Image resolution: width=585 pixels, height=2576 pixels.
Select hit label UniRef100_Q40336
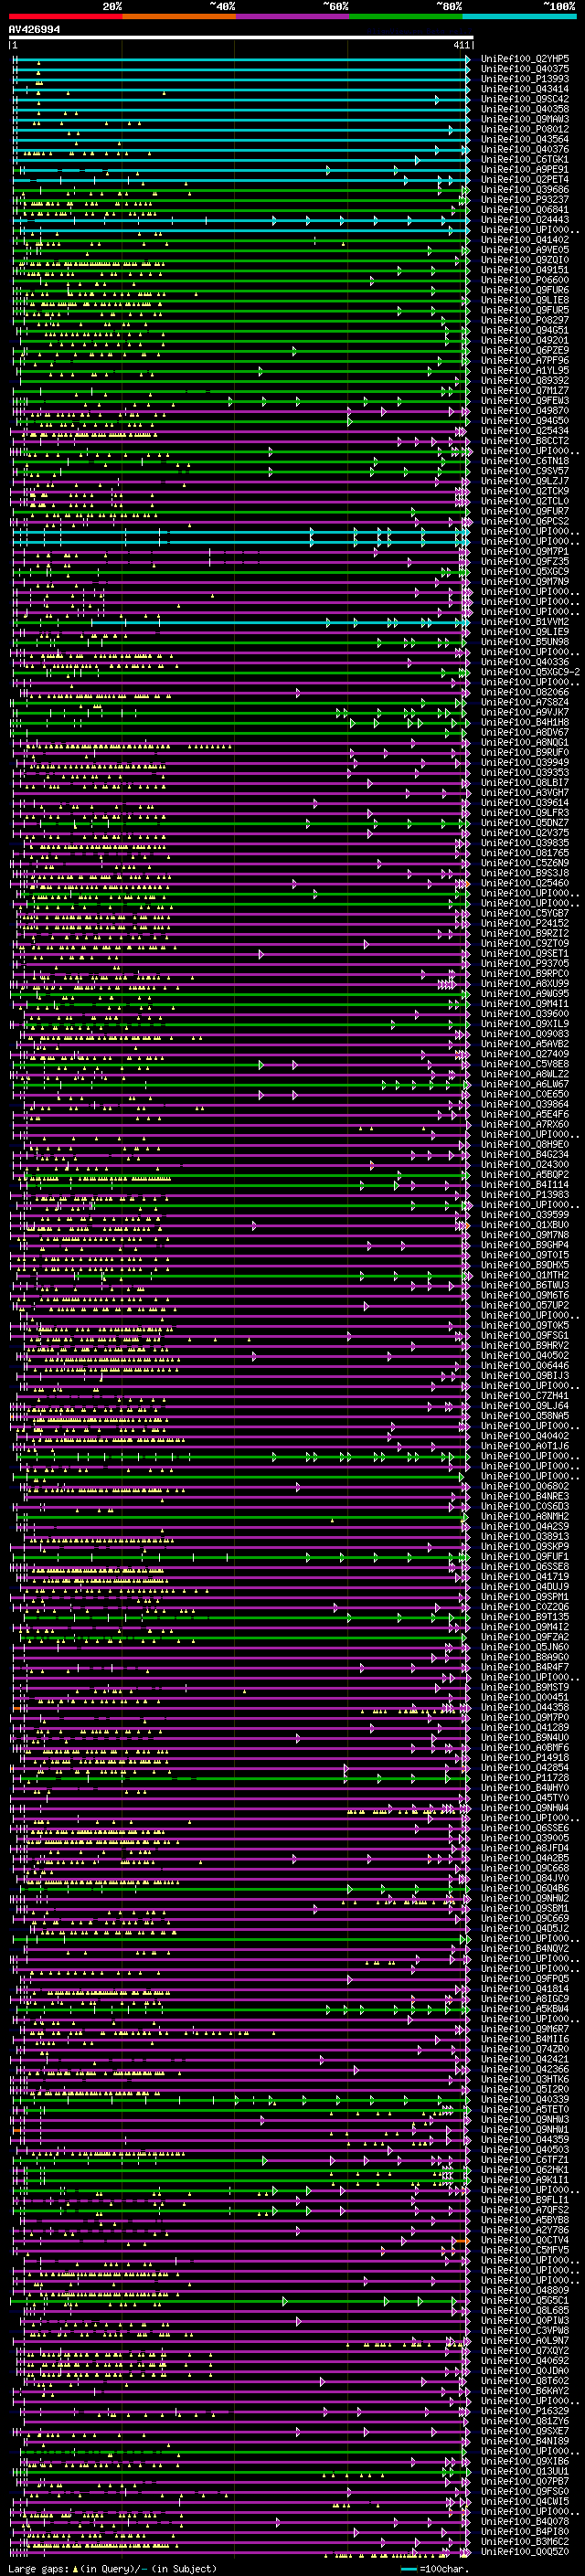pyautogui.click(x=525, y=662)
